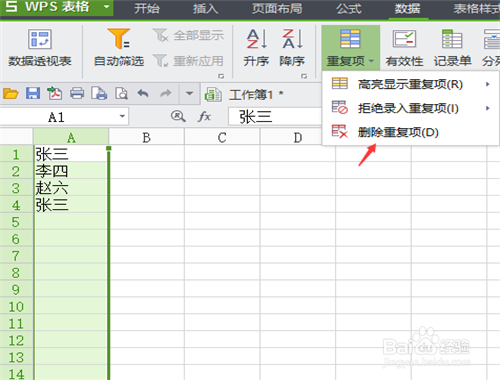Viewport: 500px width, 380px height.
Task: Switch to the 开始 ribbon tab
Action: pos(147,9)
